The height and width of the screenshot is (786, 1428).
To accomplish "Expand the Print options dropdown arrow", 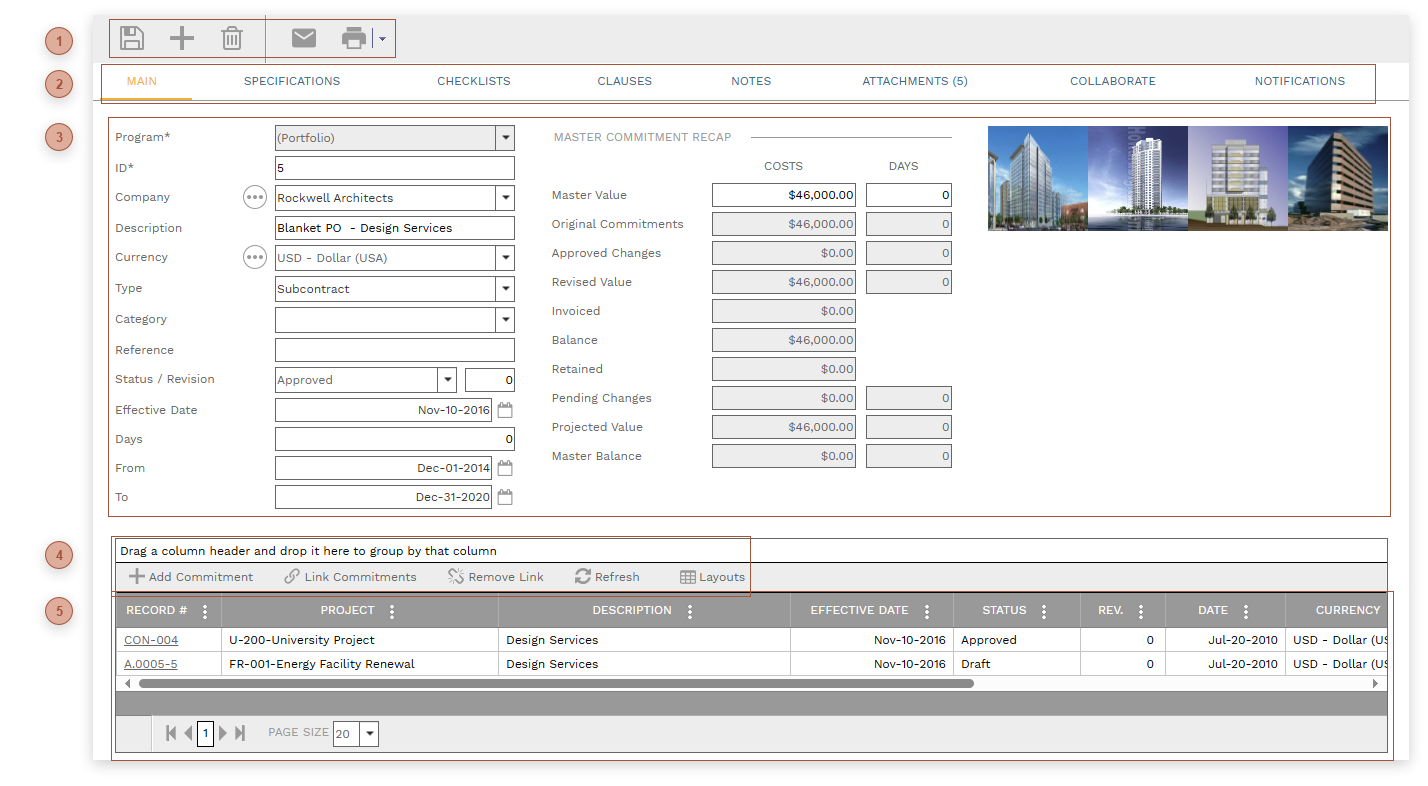I will [383, 39].
